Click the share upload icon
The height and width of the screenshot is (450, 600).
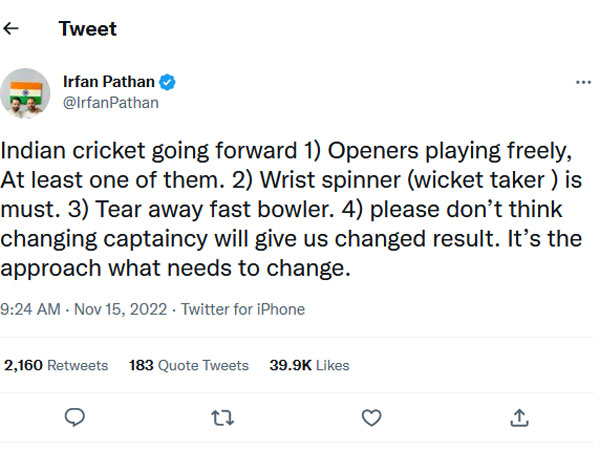click(519, 417)
